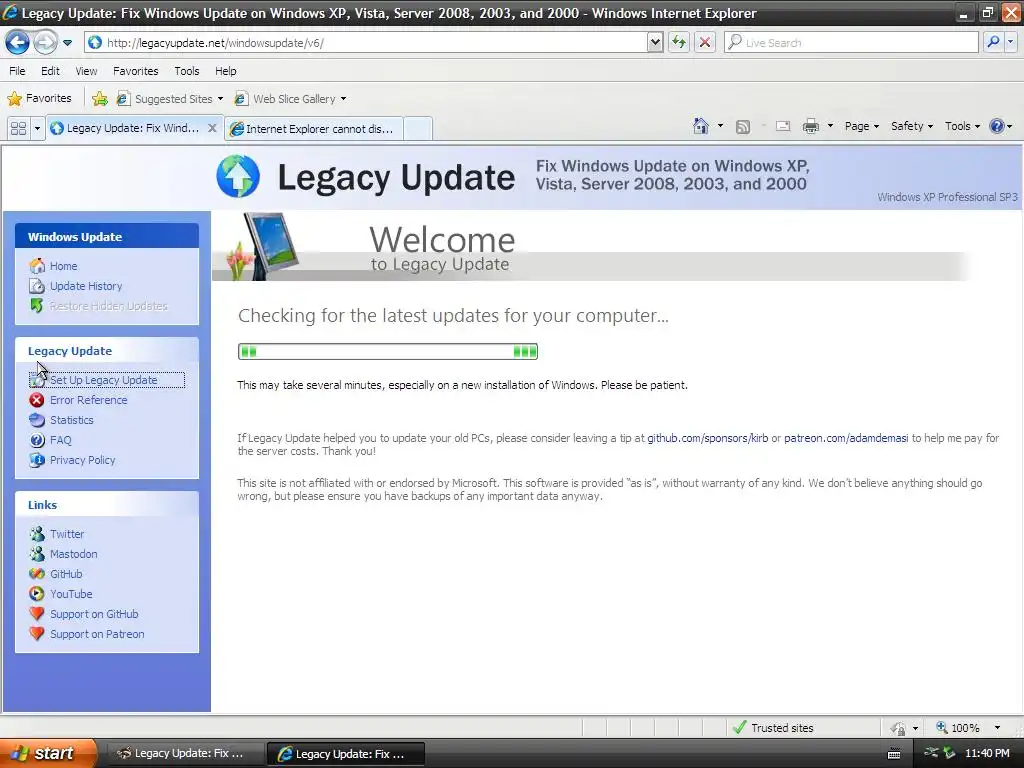Open the Edit menu
1024x768 pixels.
[x=50, y=71]
